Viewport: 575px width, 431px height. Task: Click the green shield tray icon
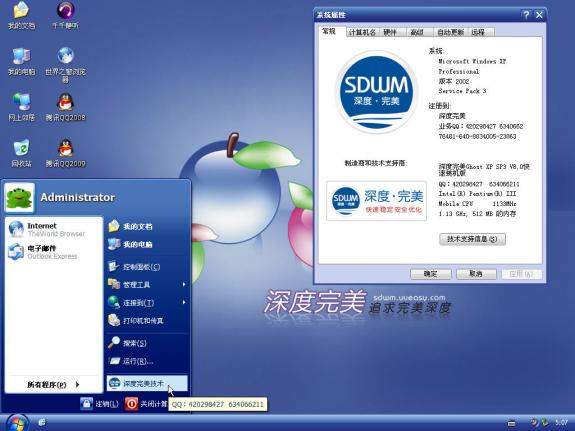(x=545, y=423)
